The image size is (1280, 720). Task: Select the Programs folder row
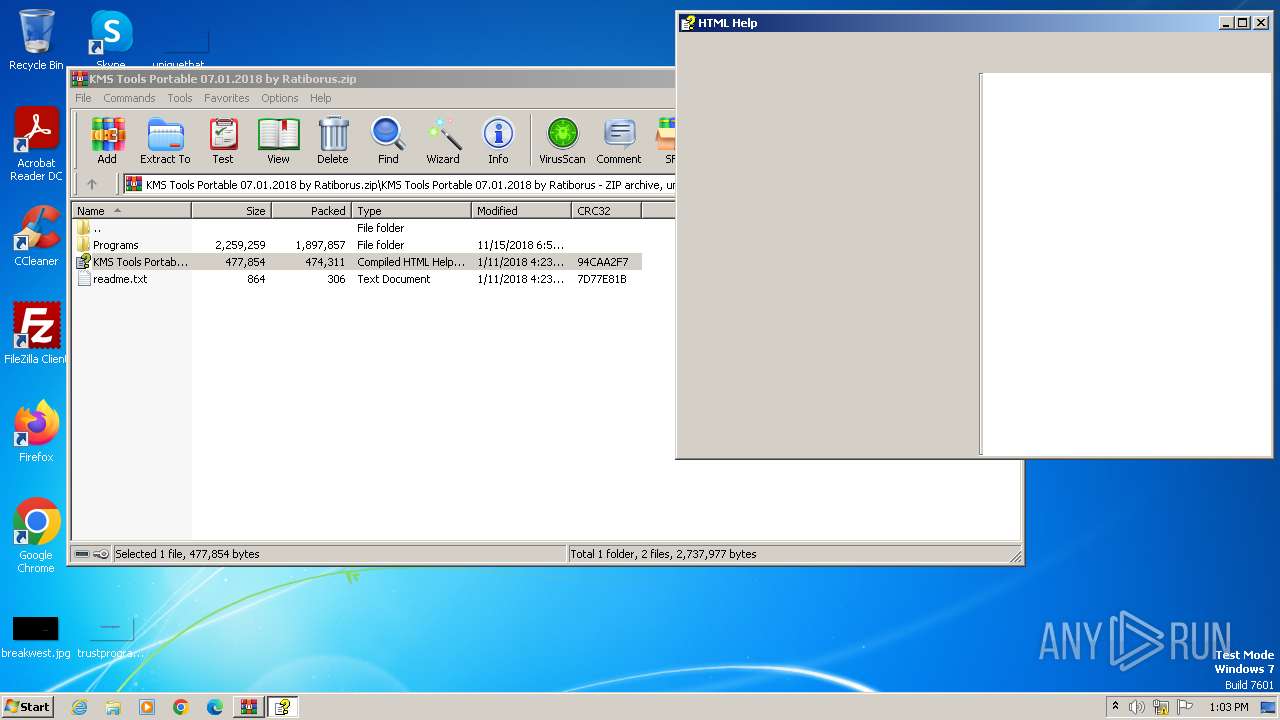click(356, 245)
